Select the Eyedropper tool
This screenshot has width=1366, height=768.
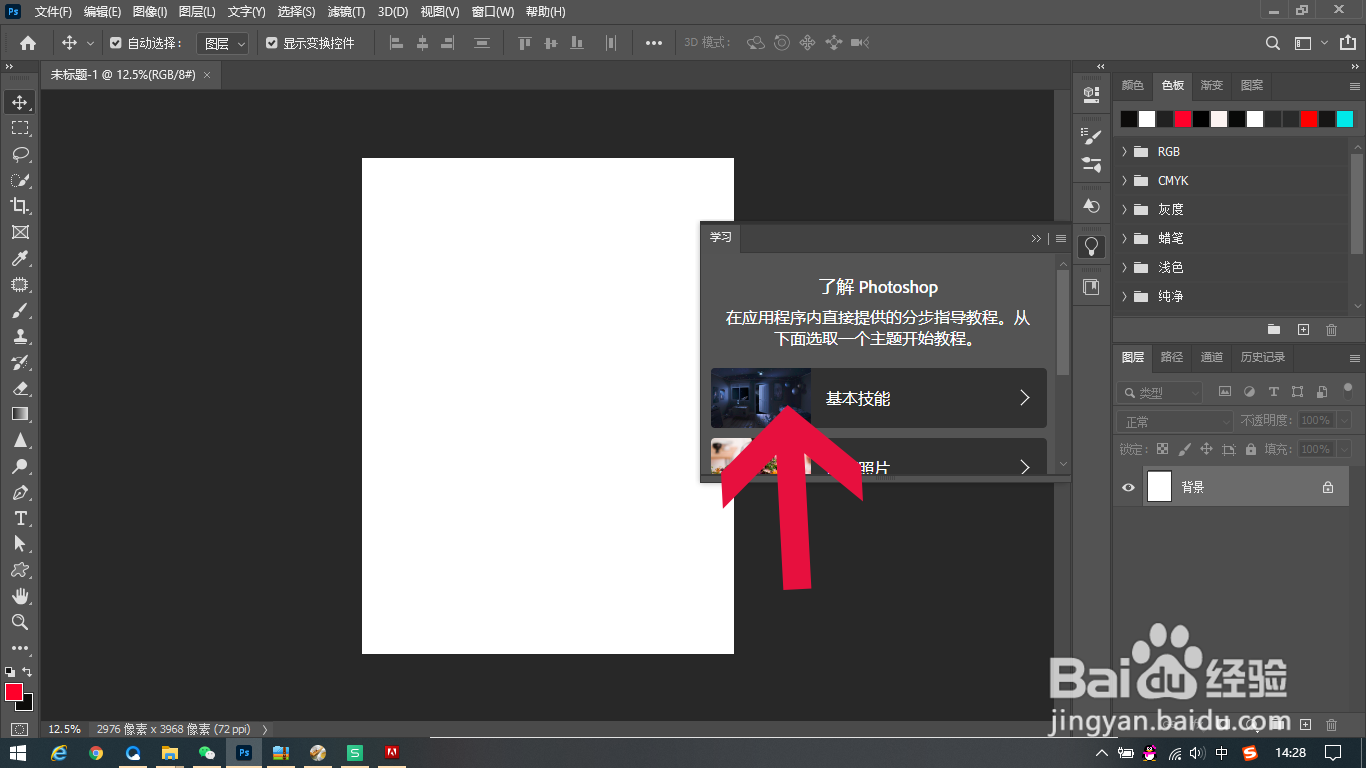(19, 258)
